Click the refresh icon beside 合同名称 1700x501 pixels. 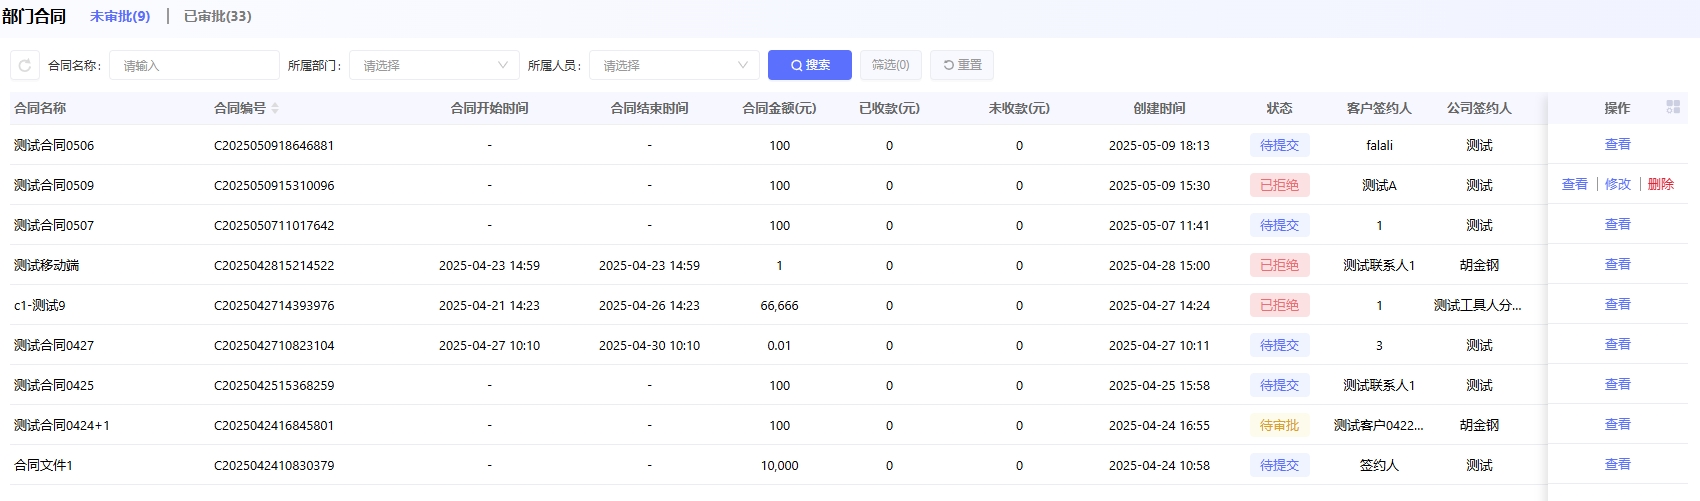pyautogui.click(x=25, y=65)
